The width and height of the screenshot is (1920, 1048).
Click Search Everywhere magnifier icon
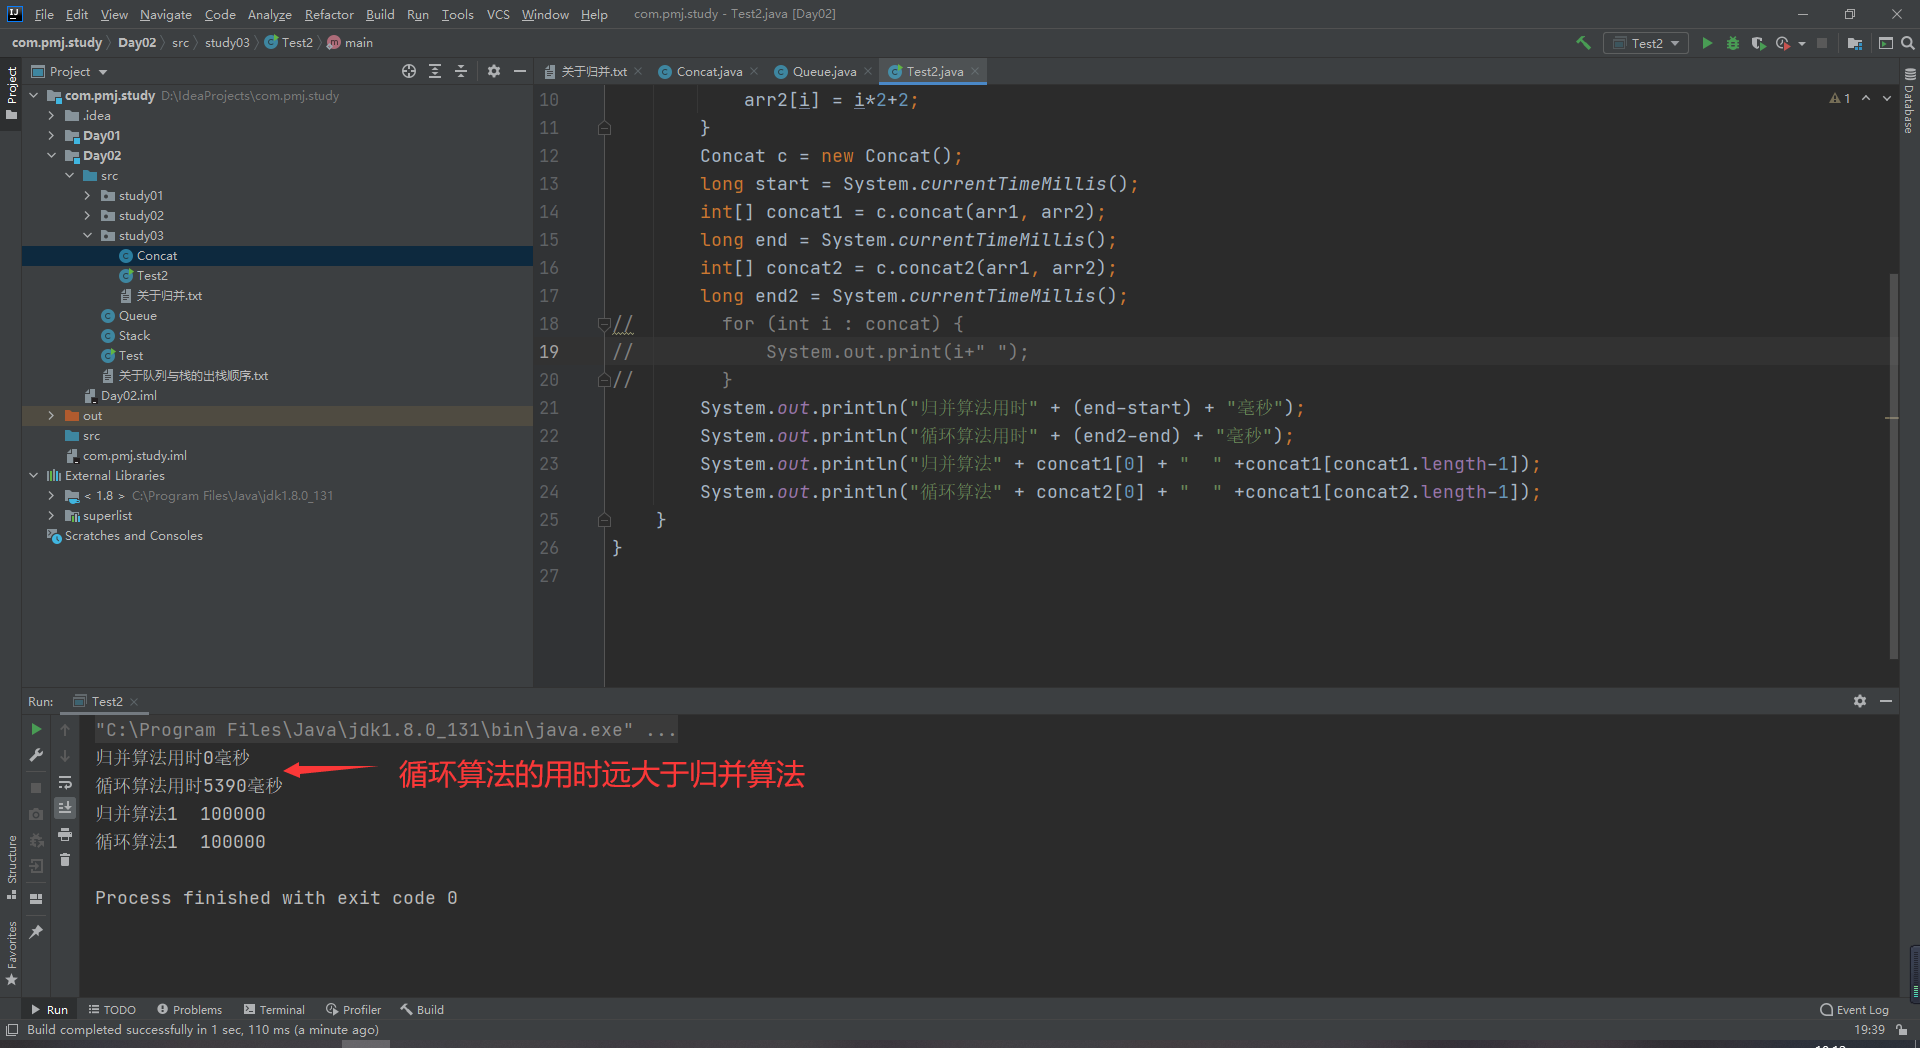click(1908, 43)
